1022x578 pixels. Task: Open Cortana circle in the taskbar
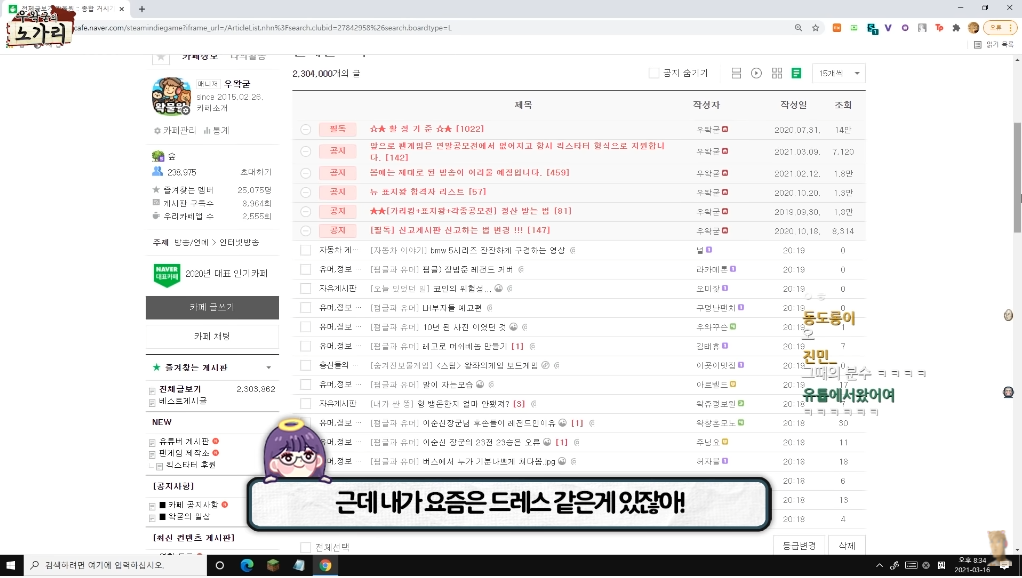(220, 565)
